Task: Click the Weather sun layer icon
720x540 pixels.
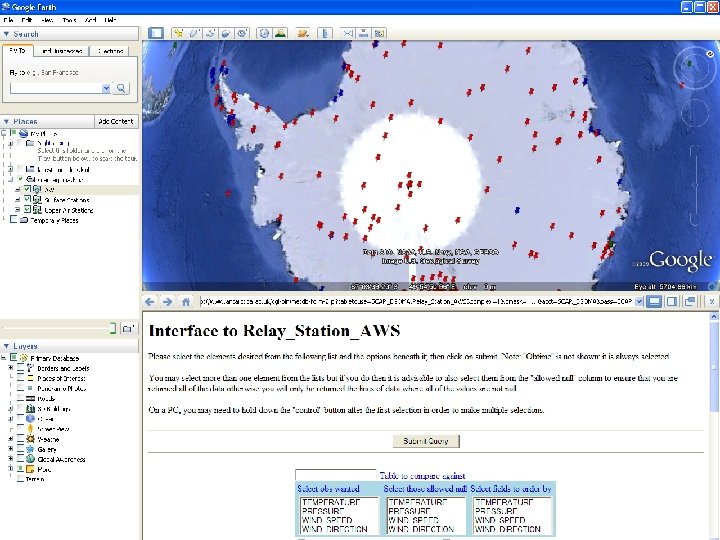Action: click(x=30, y=439)
